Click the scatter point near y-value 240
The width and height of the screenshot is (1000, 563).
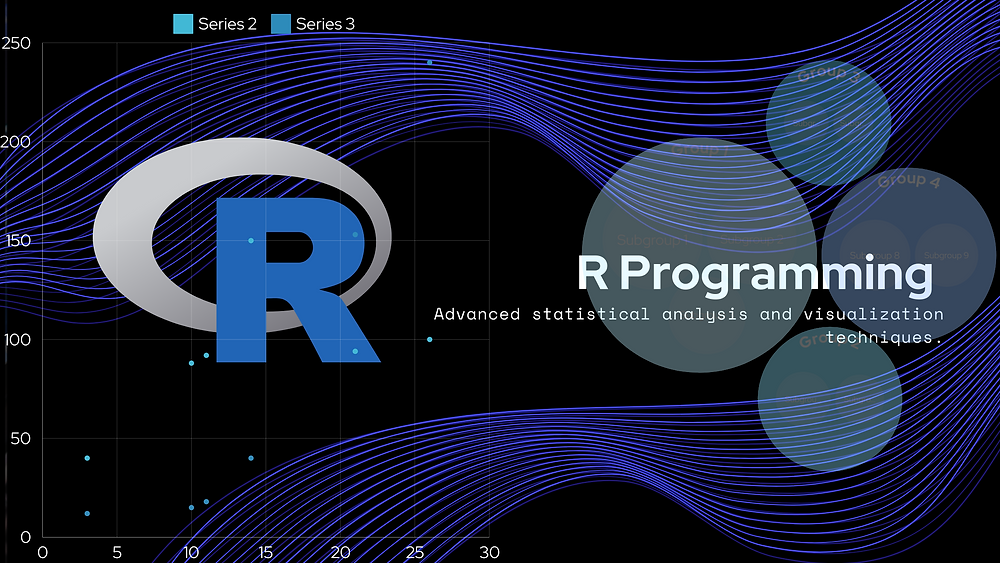(x=430, y=62)
